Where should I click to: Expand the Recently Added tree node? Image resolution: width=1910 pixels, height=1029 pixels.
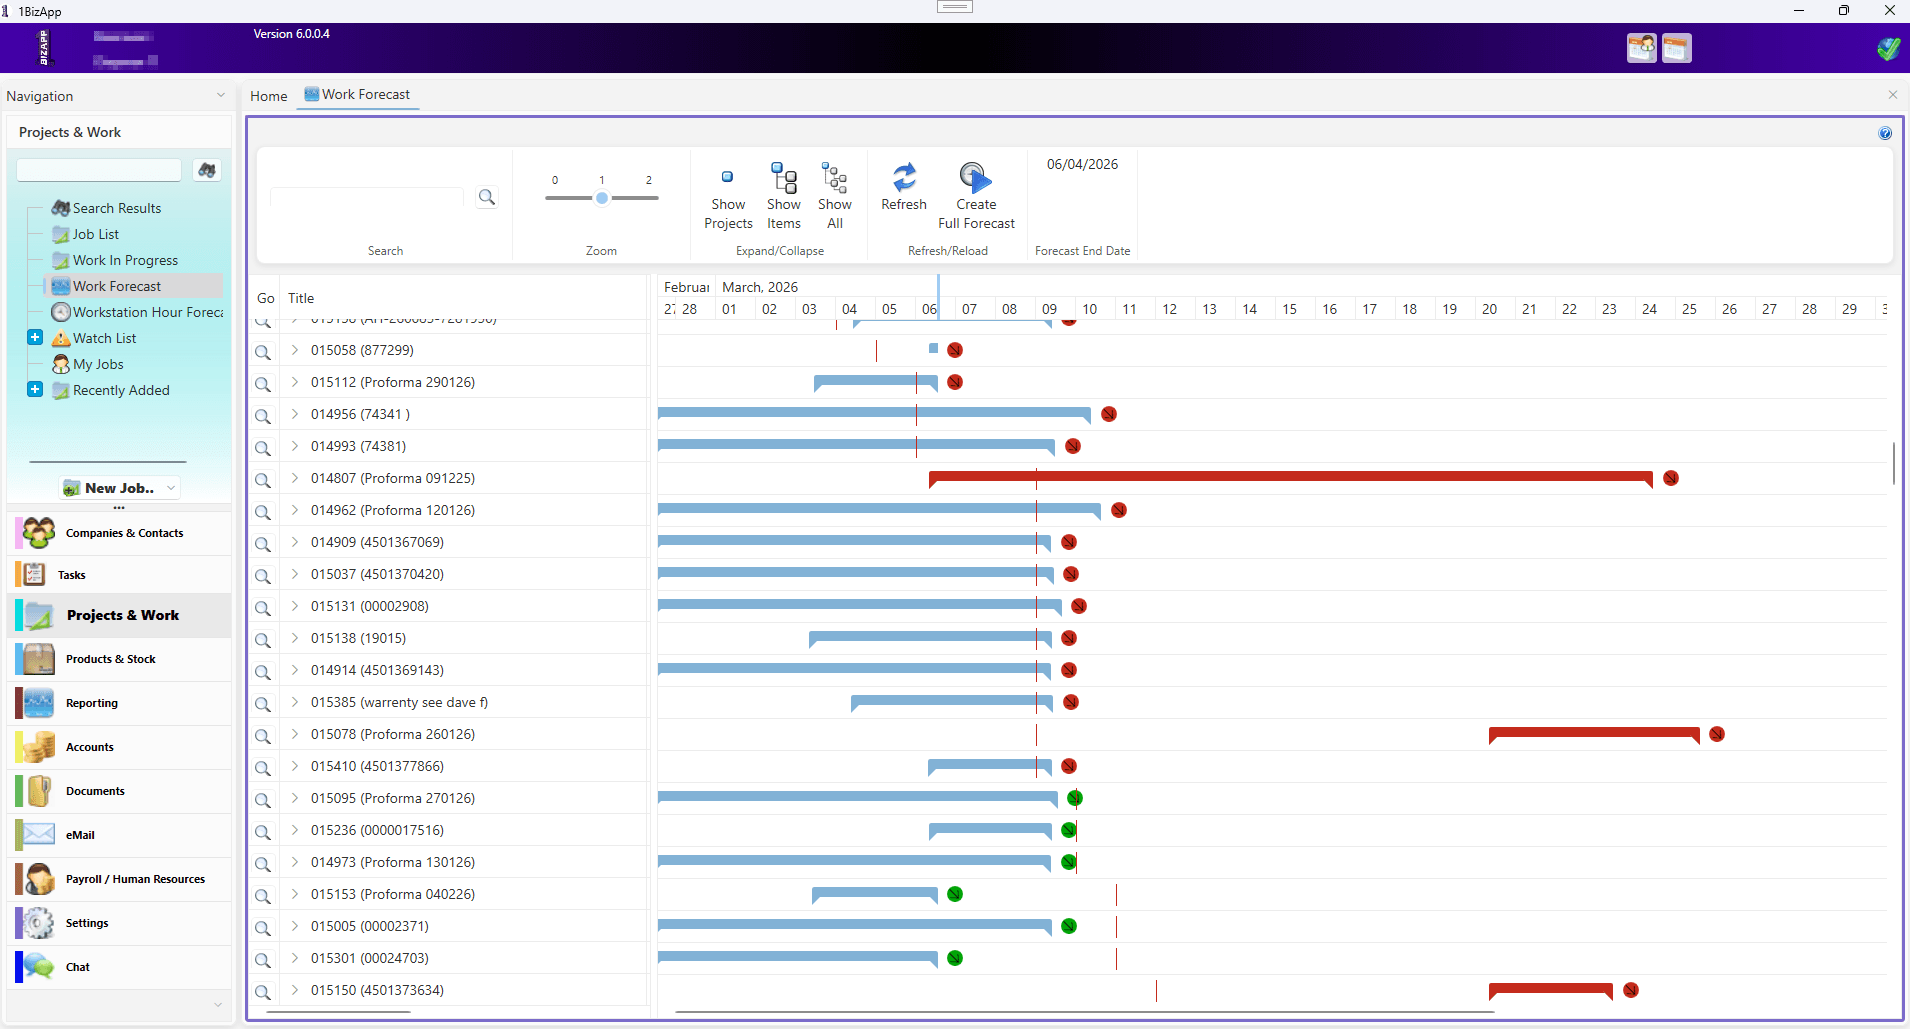tap(35, 389)
